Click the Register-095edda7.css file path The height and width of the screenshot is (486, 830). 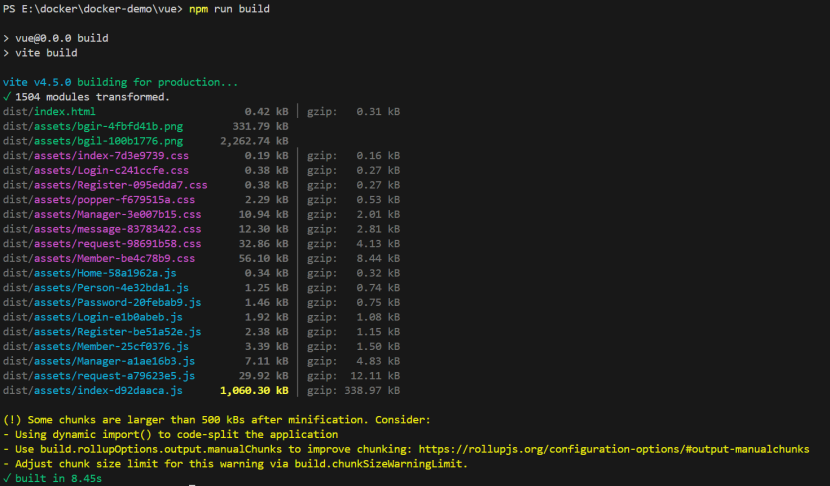tap(105, 185)
